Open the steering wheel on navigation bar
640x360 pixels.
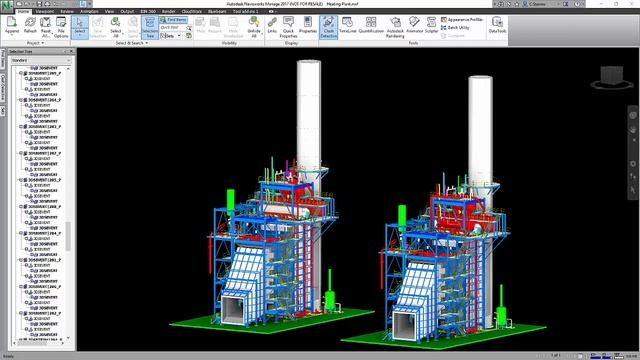tap(633, 115)
